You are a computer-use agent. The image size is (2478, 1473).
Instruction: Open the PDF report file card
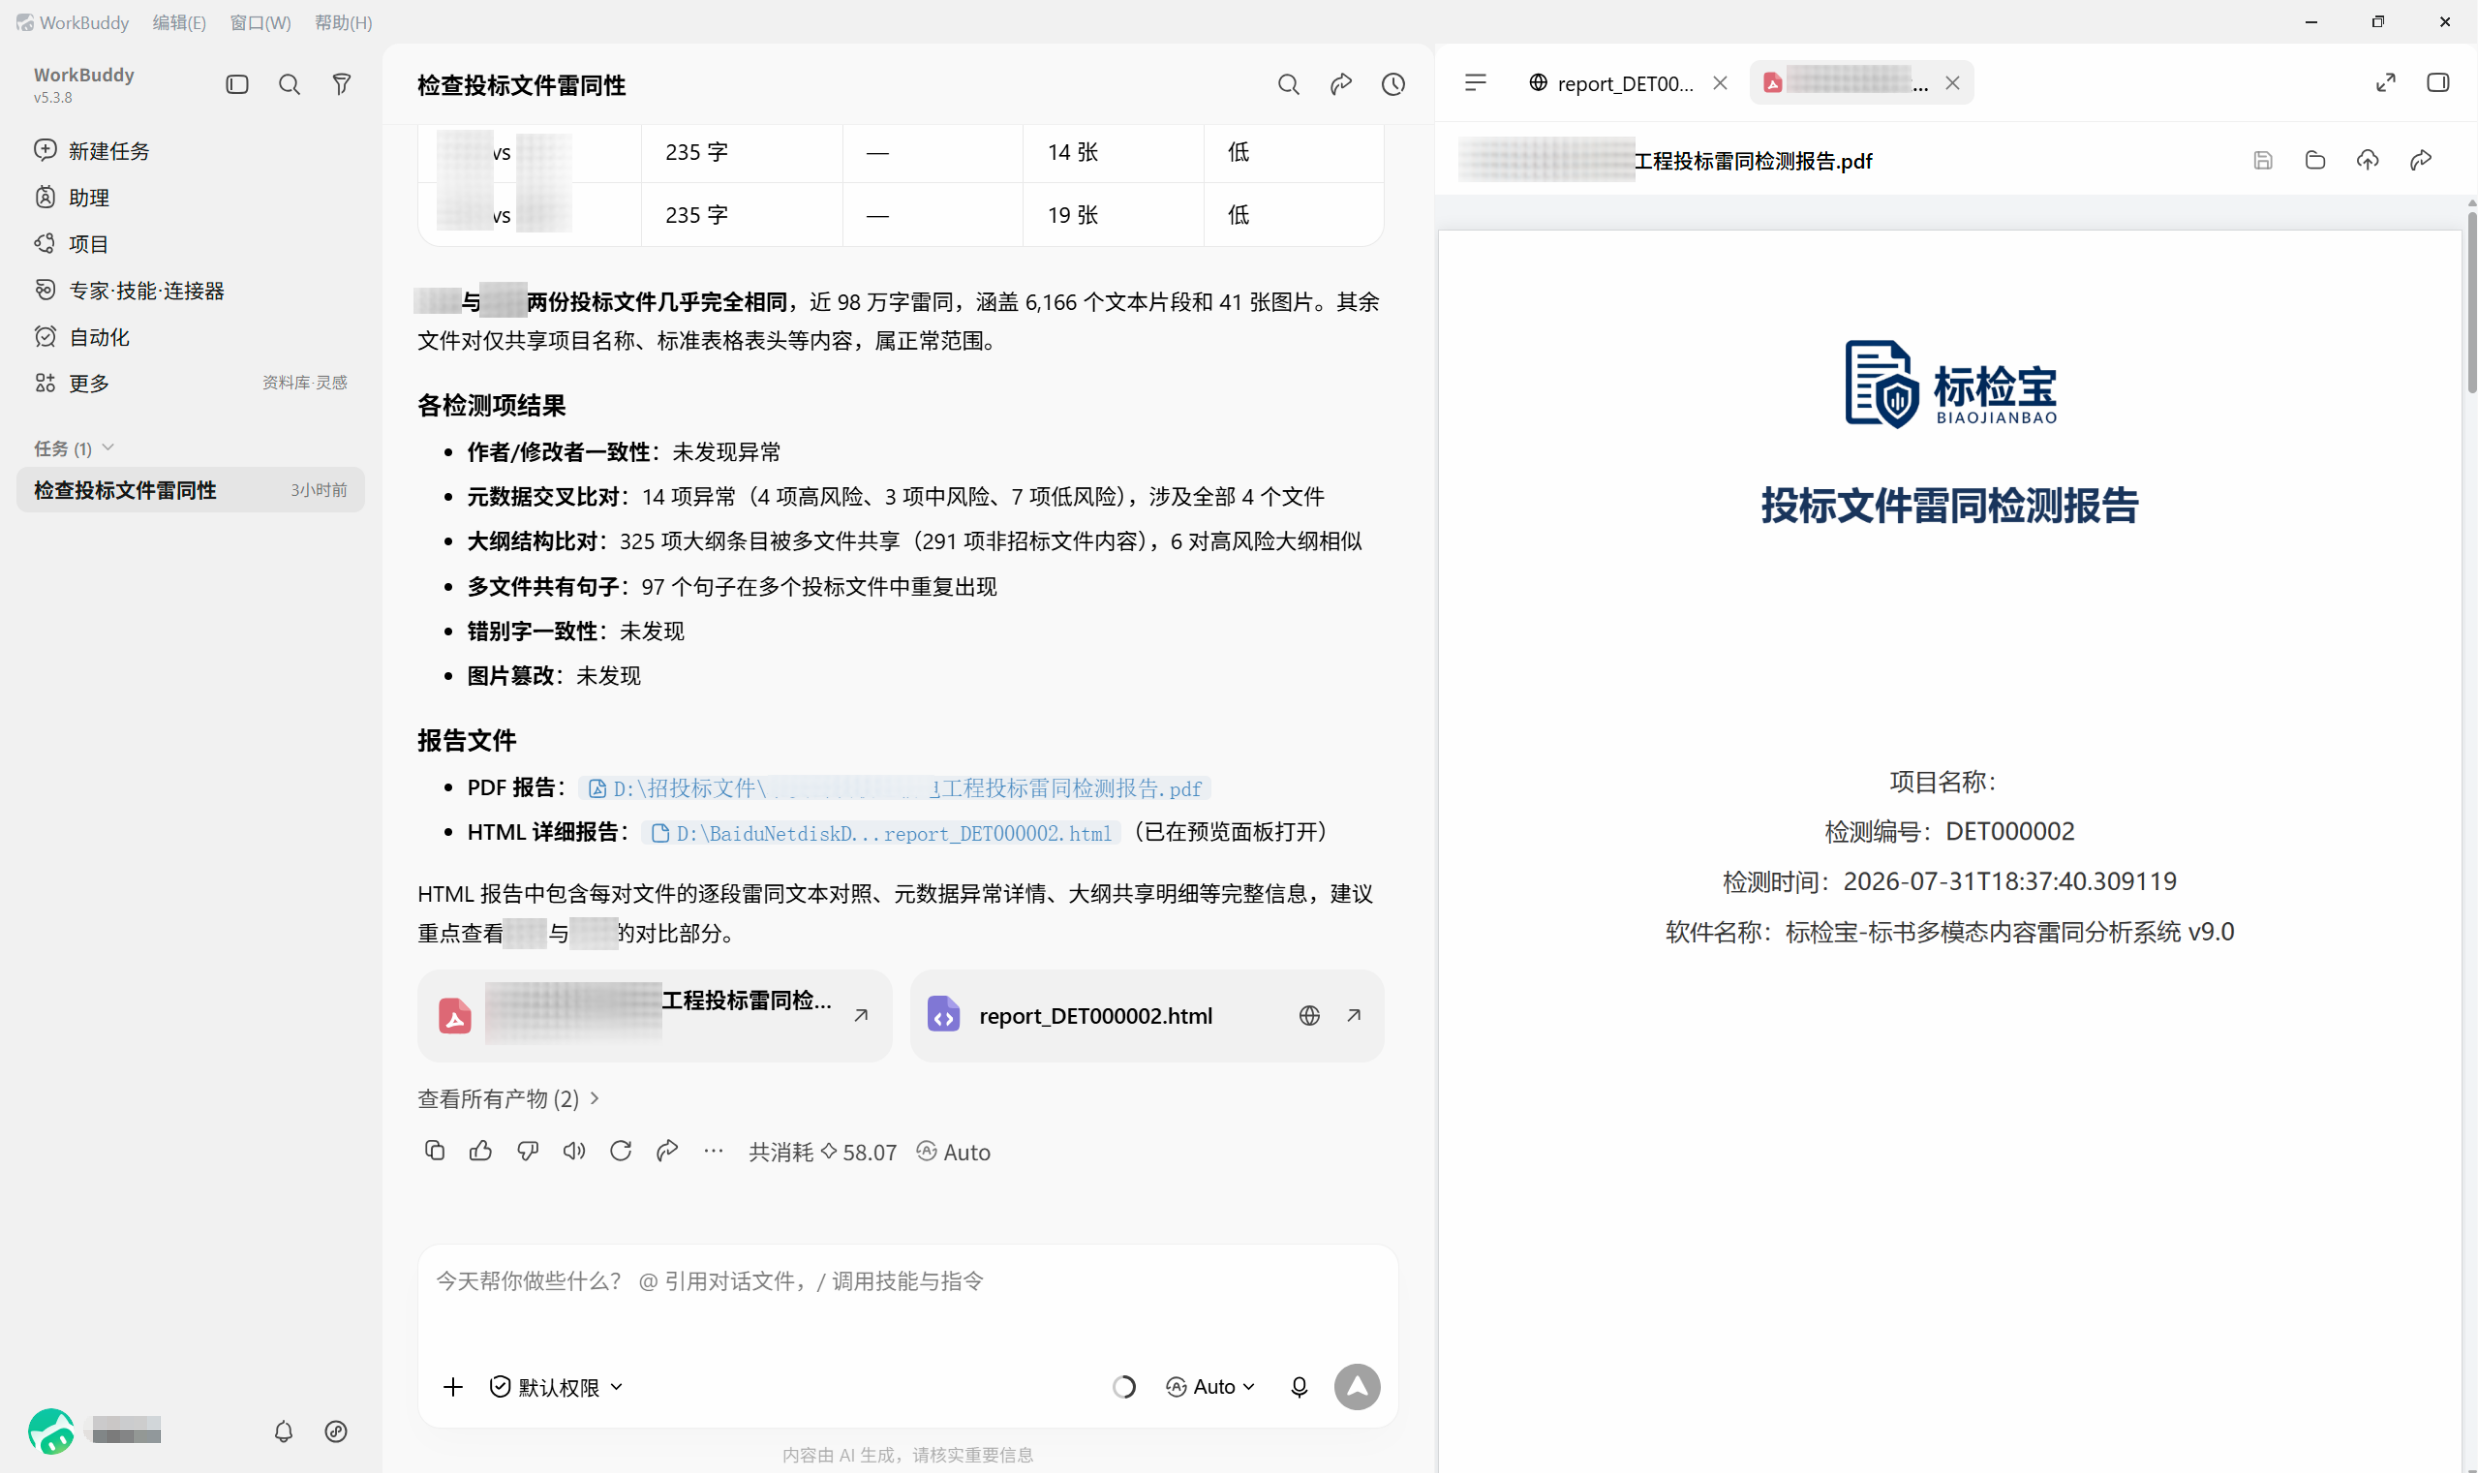654,1016
